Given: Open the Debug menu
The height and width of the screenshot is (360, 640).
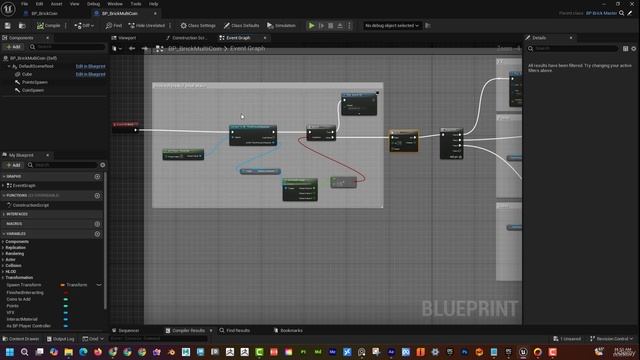Looking at the screenshot, I should [x=93, y=4].
